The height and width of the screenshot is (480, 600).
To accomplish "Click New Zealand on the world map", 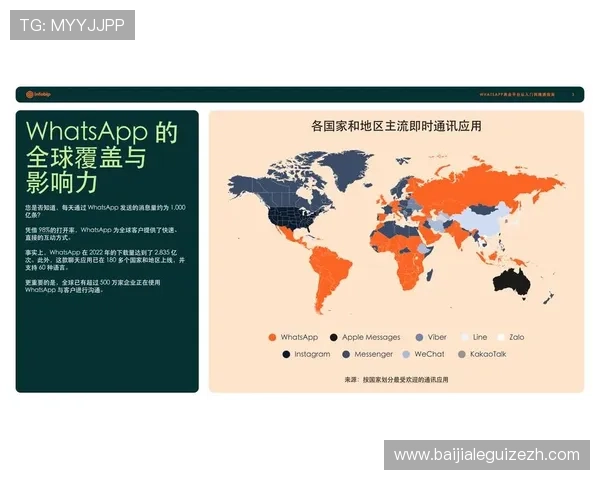I will (x=548, y=298).
